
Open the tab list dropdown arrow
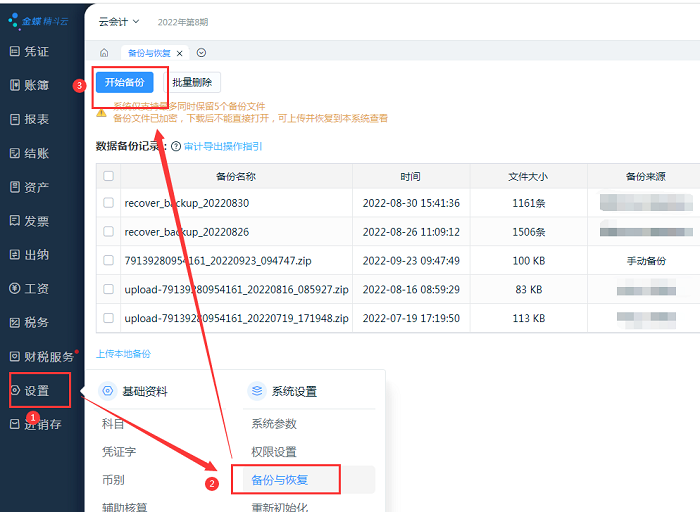tap(202, 53)
